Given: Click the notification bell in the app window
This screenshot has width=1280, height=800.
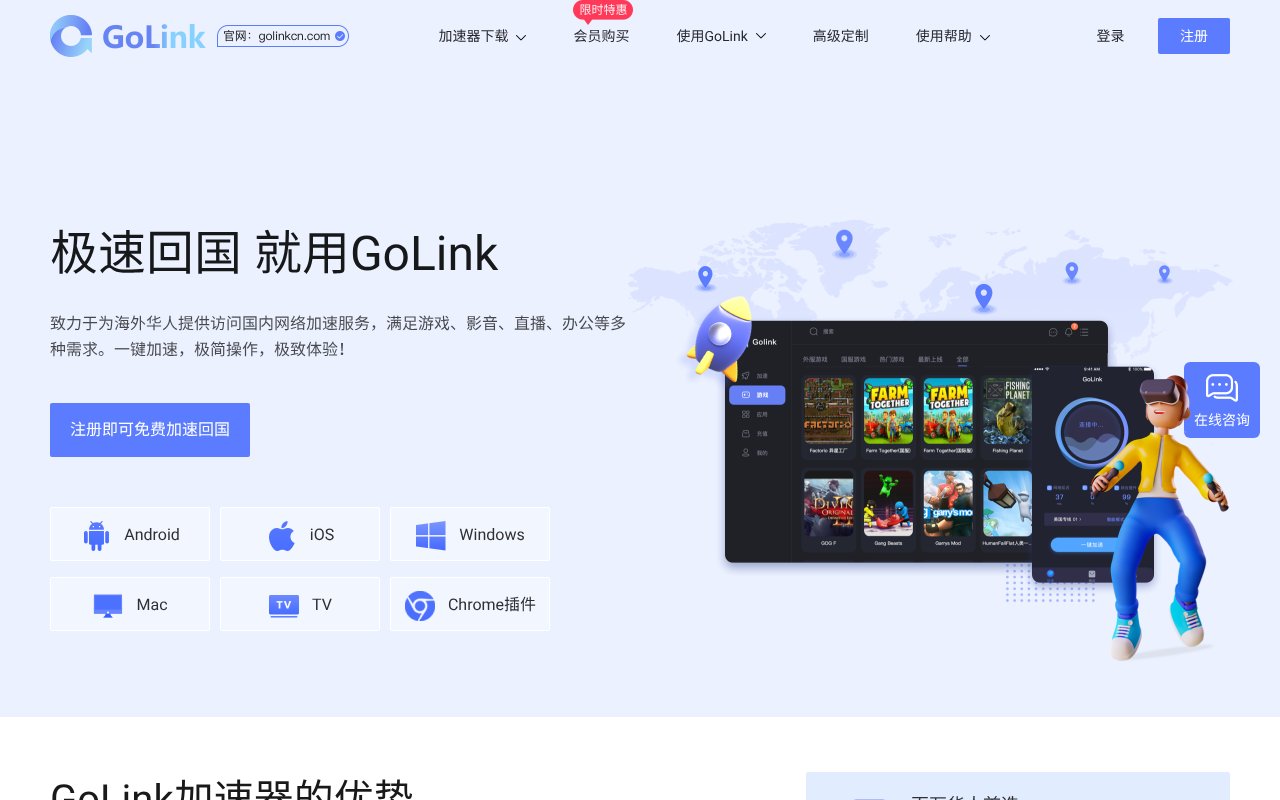Looking at the screenshot, I should [x=1068, y=332].
